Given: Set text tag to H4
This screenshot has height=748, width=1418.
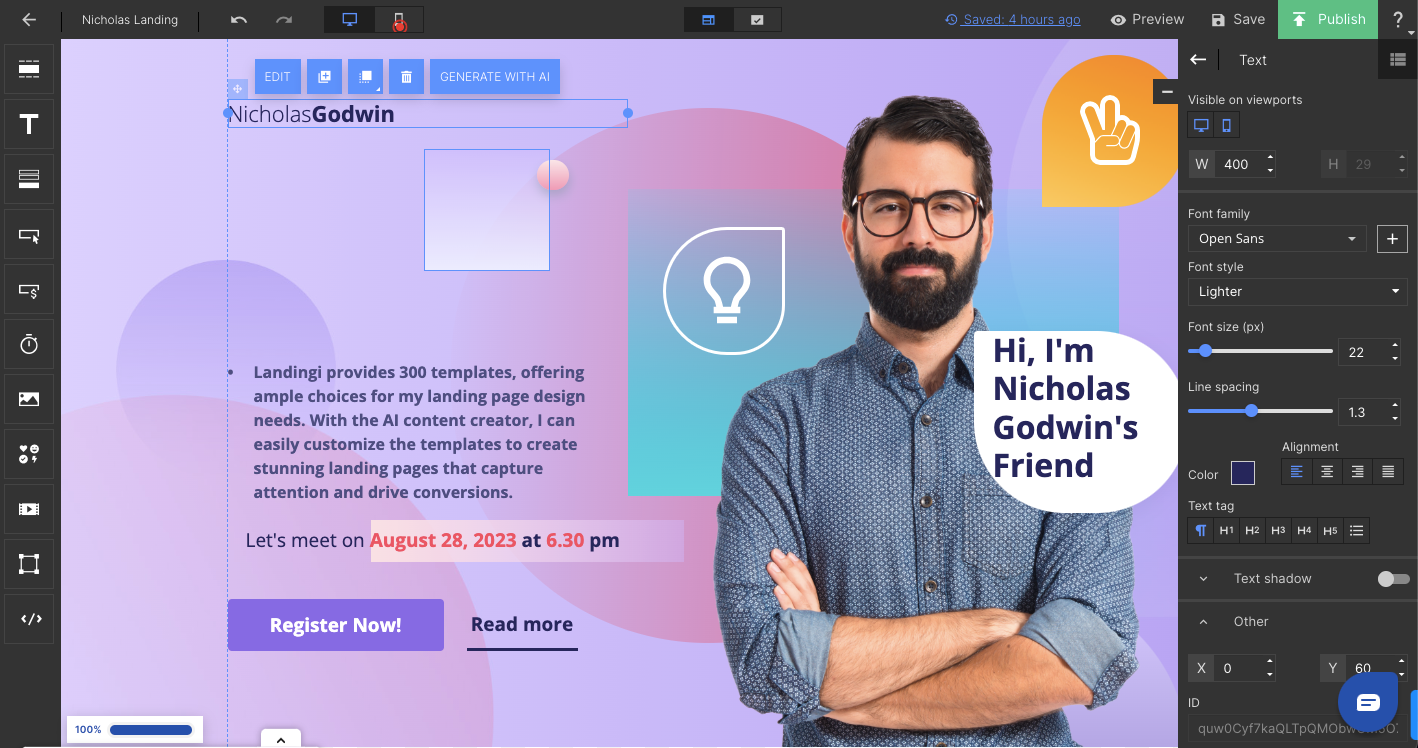Looking at the screenshot, I should [1304, 531].
